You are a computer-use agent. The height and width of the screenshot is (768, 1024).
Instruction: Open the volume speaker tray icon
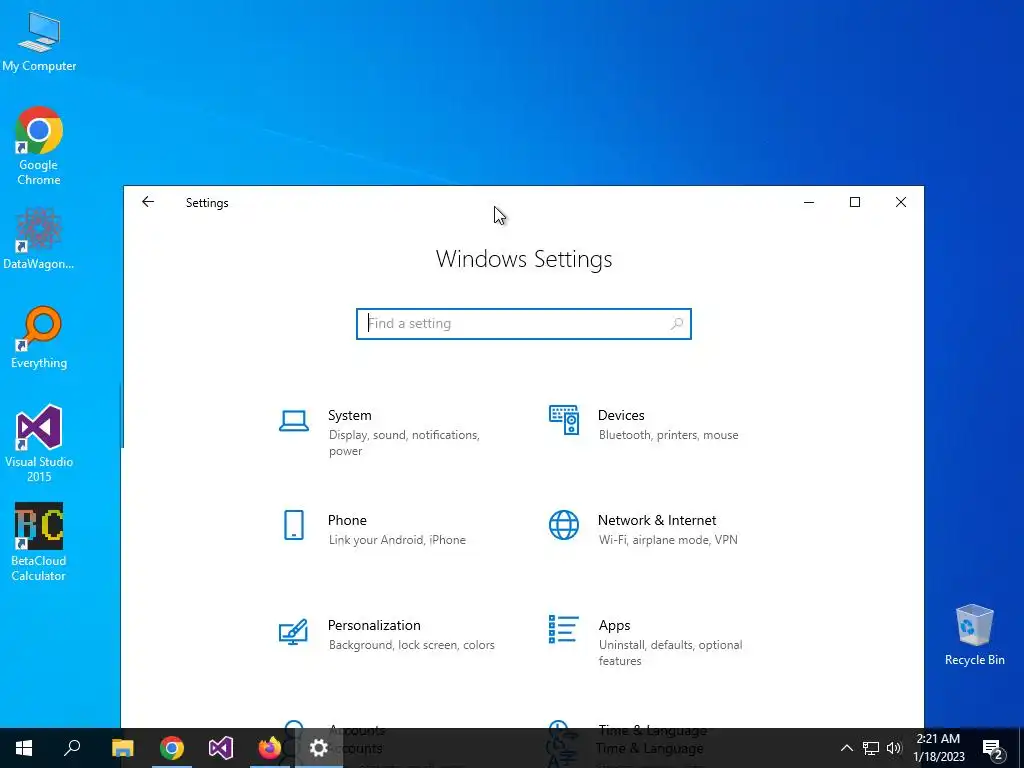point(894,748)
